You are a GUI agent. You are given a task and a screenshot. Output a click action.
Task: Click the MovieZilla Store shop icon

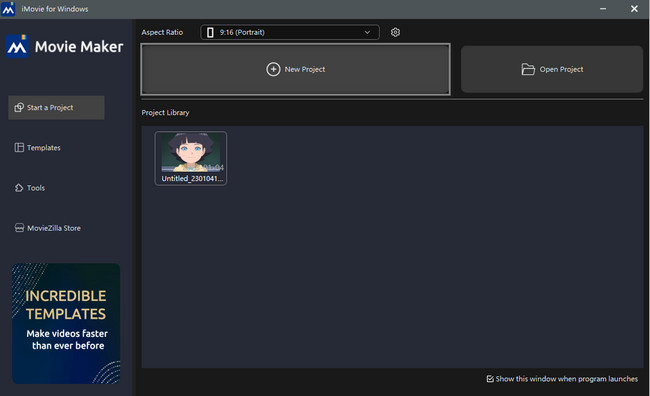click(19, 228)
